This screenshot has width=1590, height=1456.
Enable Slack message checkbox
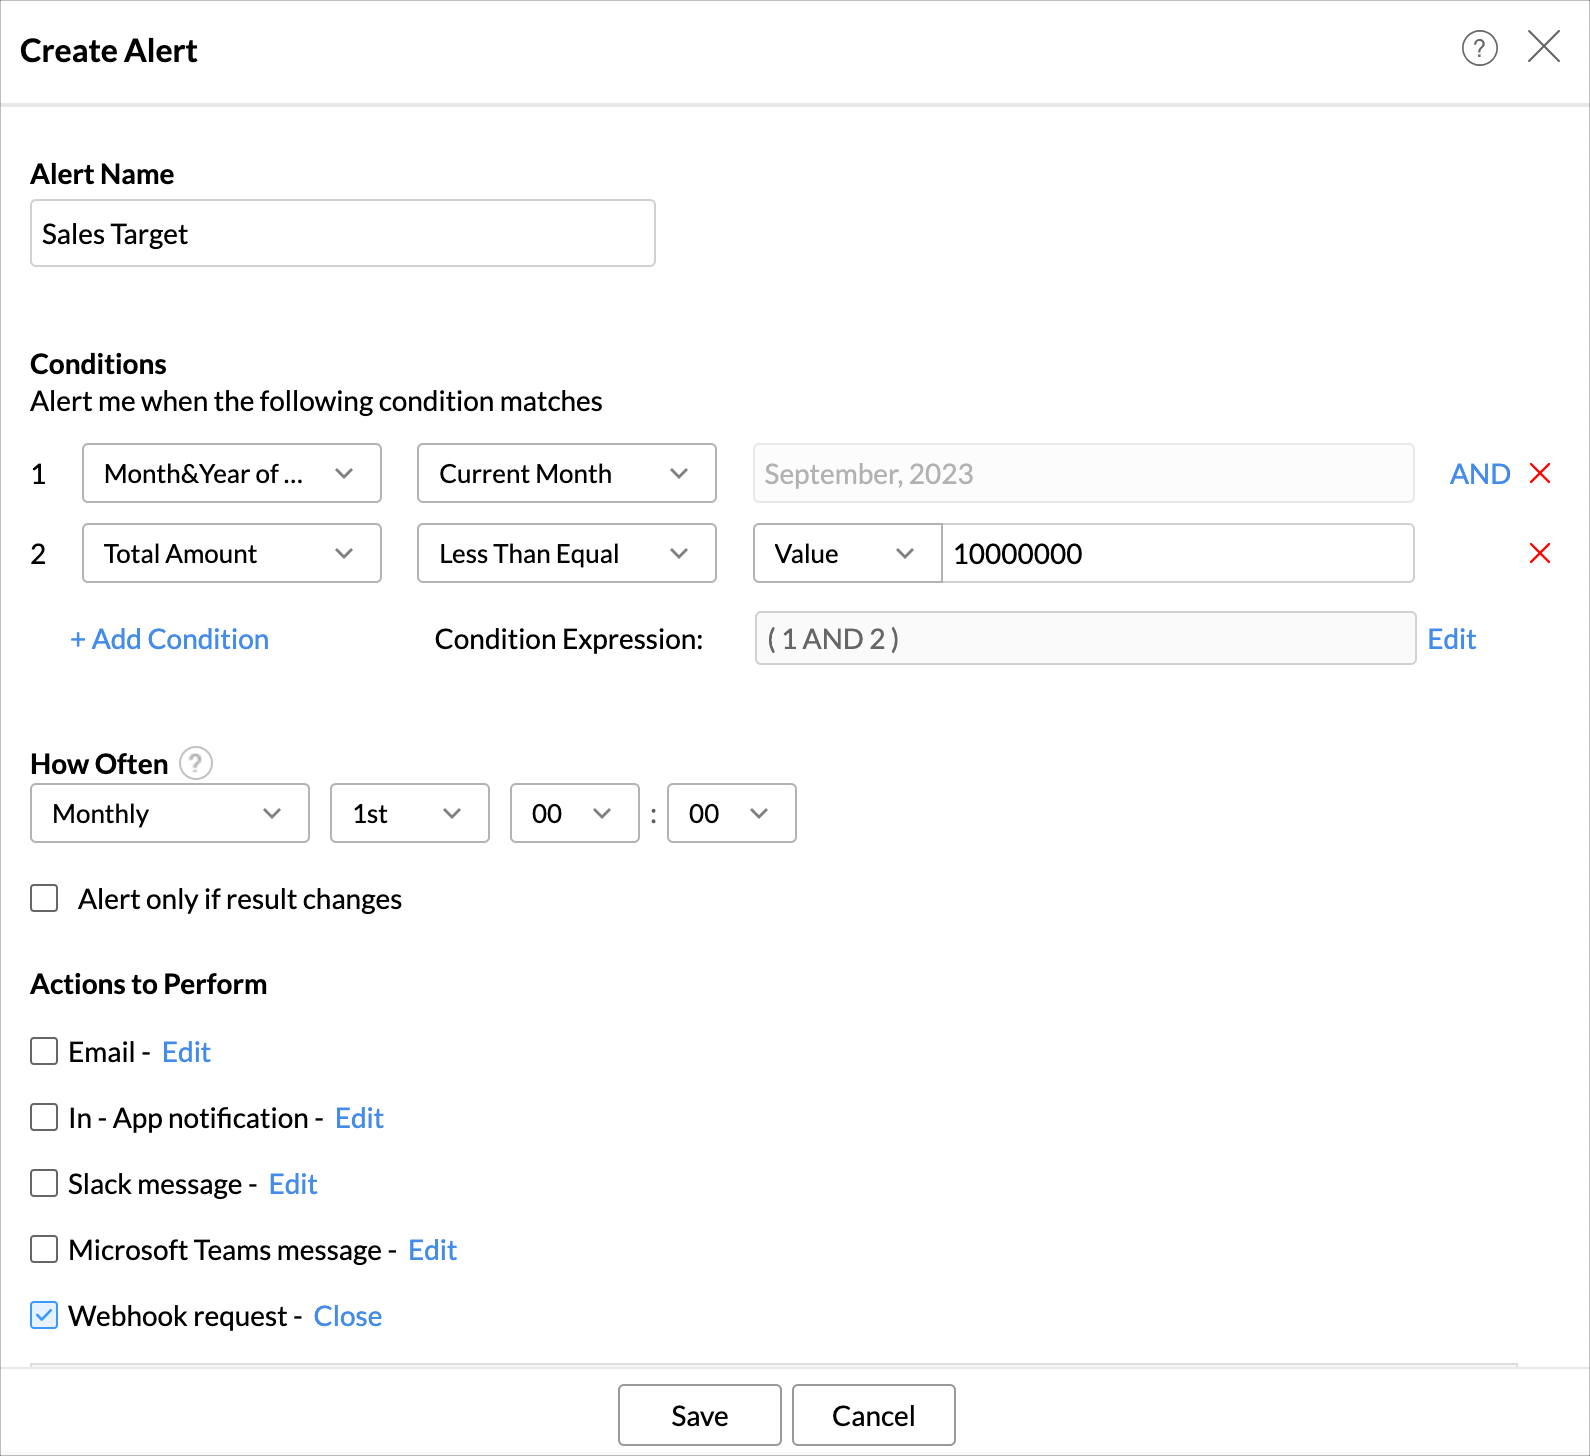point(44,1183)
